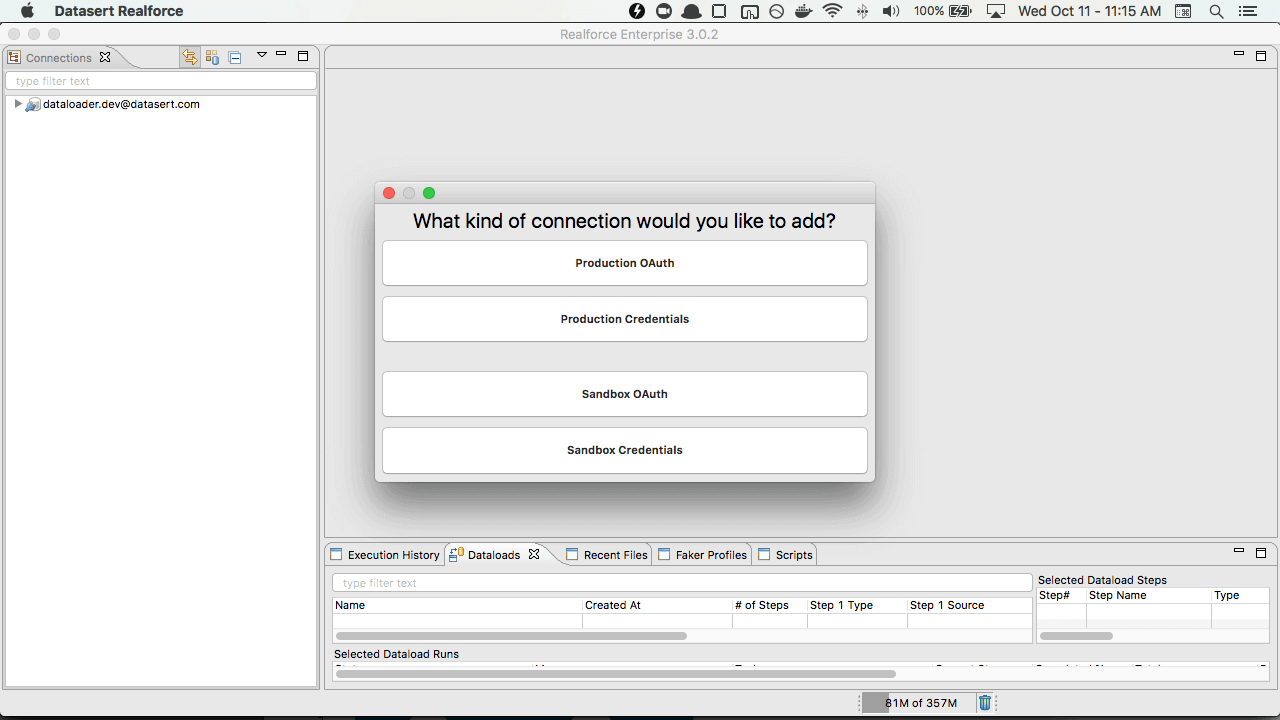The image size is (1280, 720).
Task: Click the Dataloads table horizontal scrollbar
Action: (511, 636)
